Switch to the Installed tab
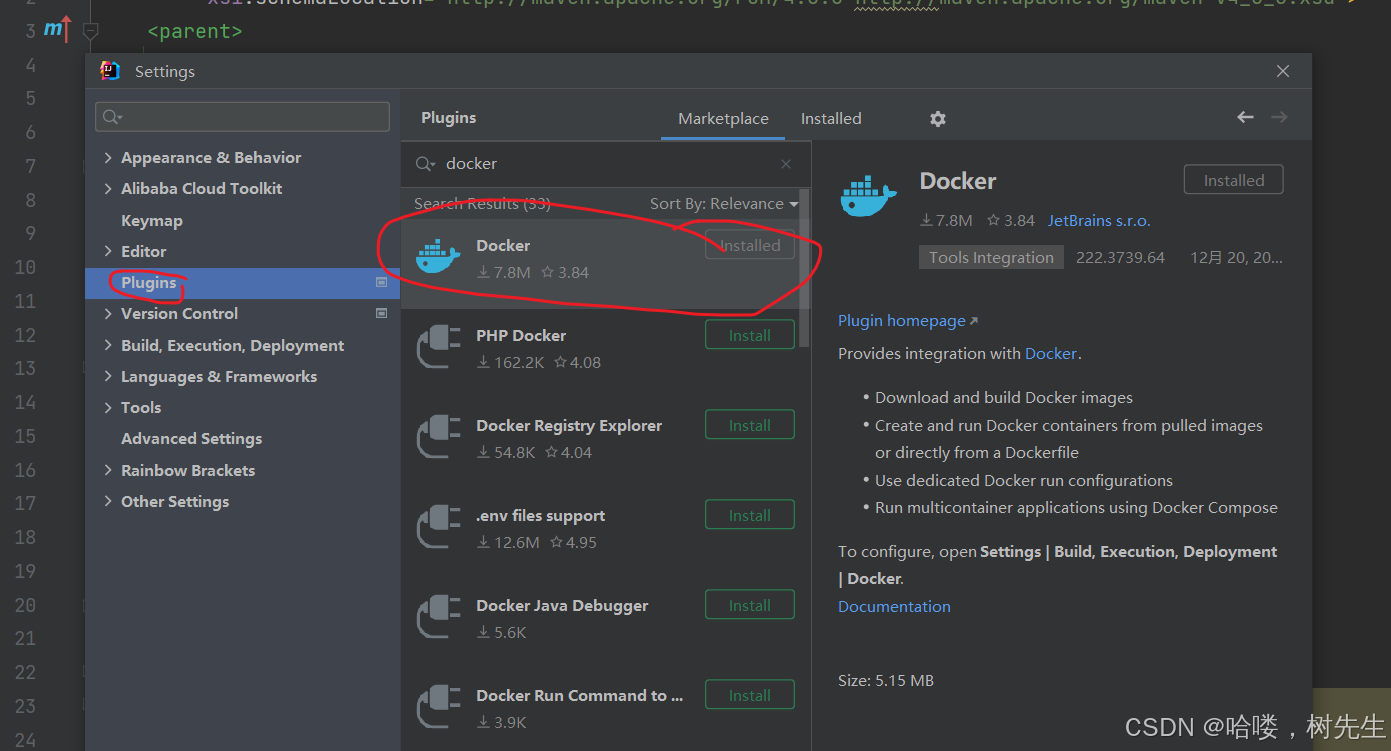This screenshot has height=751, width=1391. point(831,118)
